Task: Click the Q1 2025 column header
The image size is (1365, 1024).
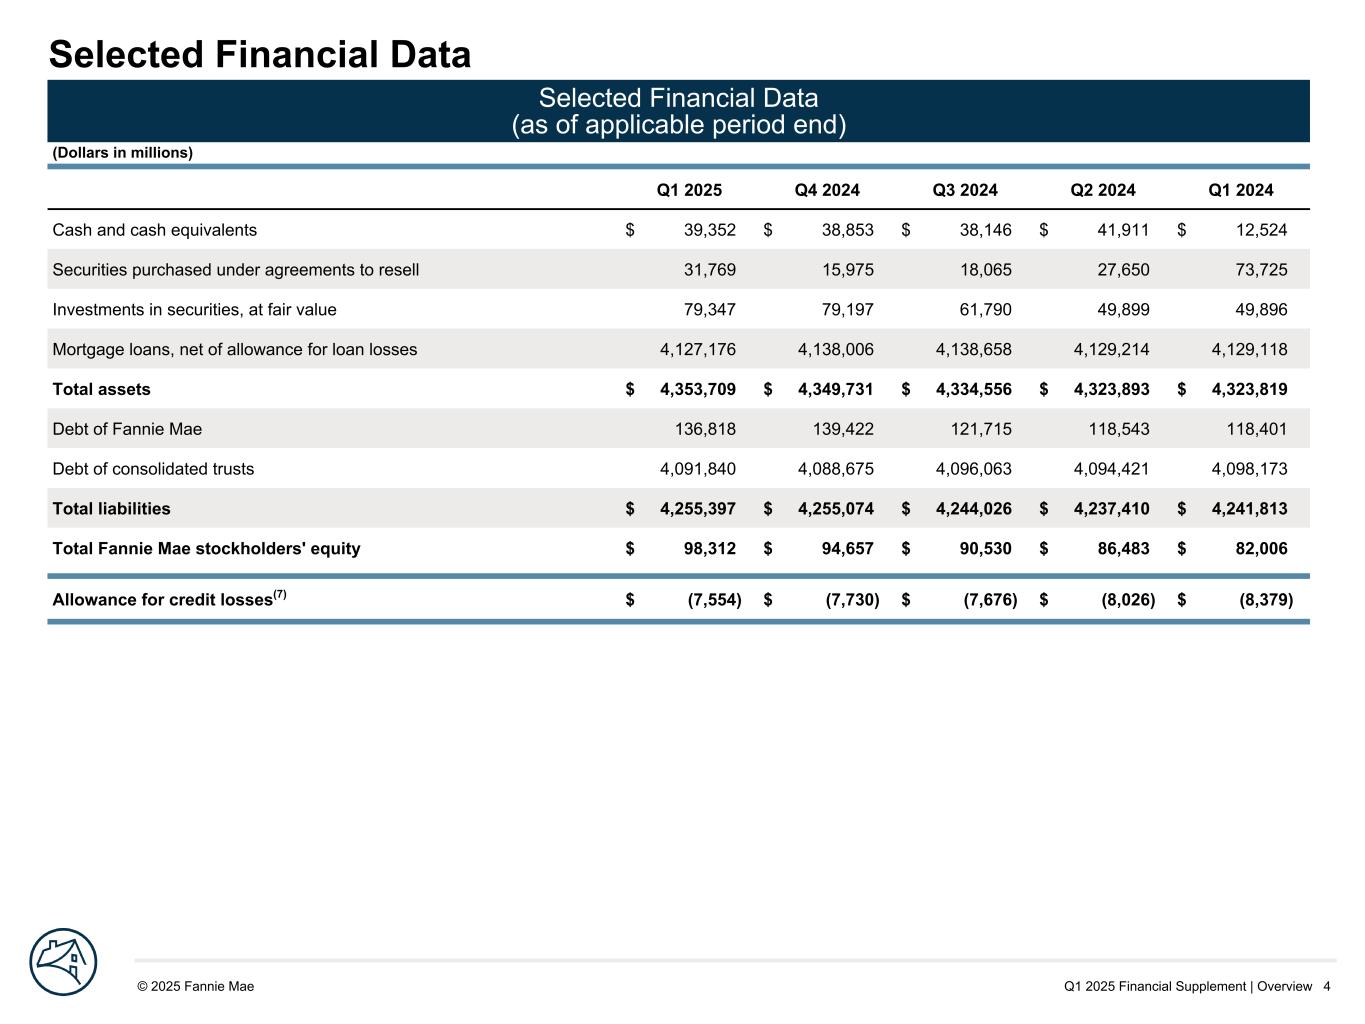Action: (689, 190)
